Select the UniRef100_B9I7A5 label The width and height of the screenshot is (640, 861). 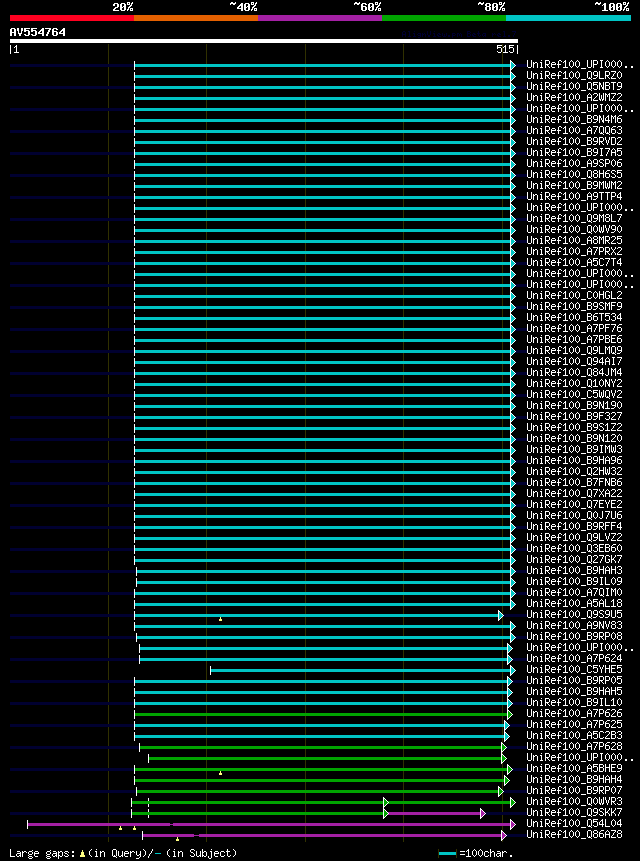(574, 153)
